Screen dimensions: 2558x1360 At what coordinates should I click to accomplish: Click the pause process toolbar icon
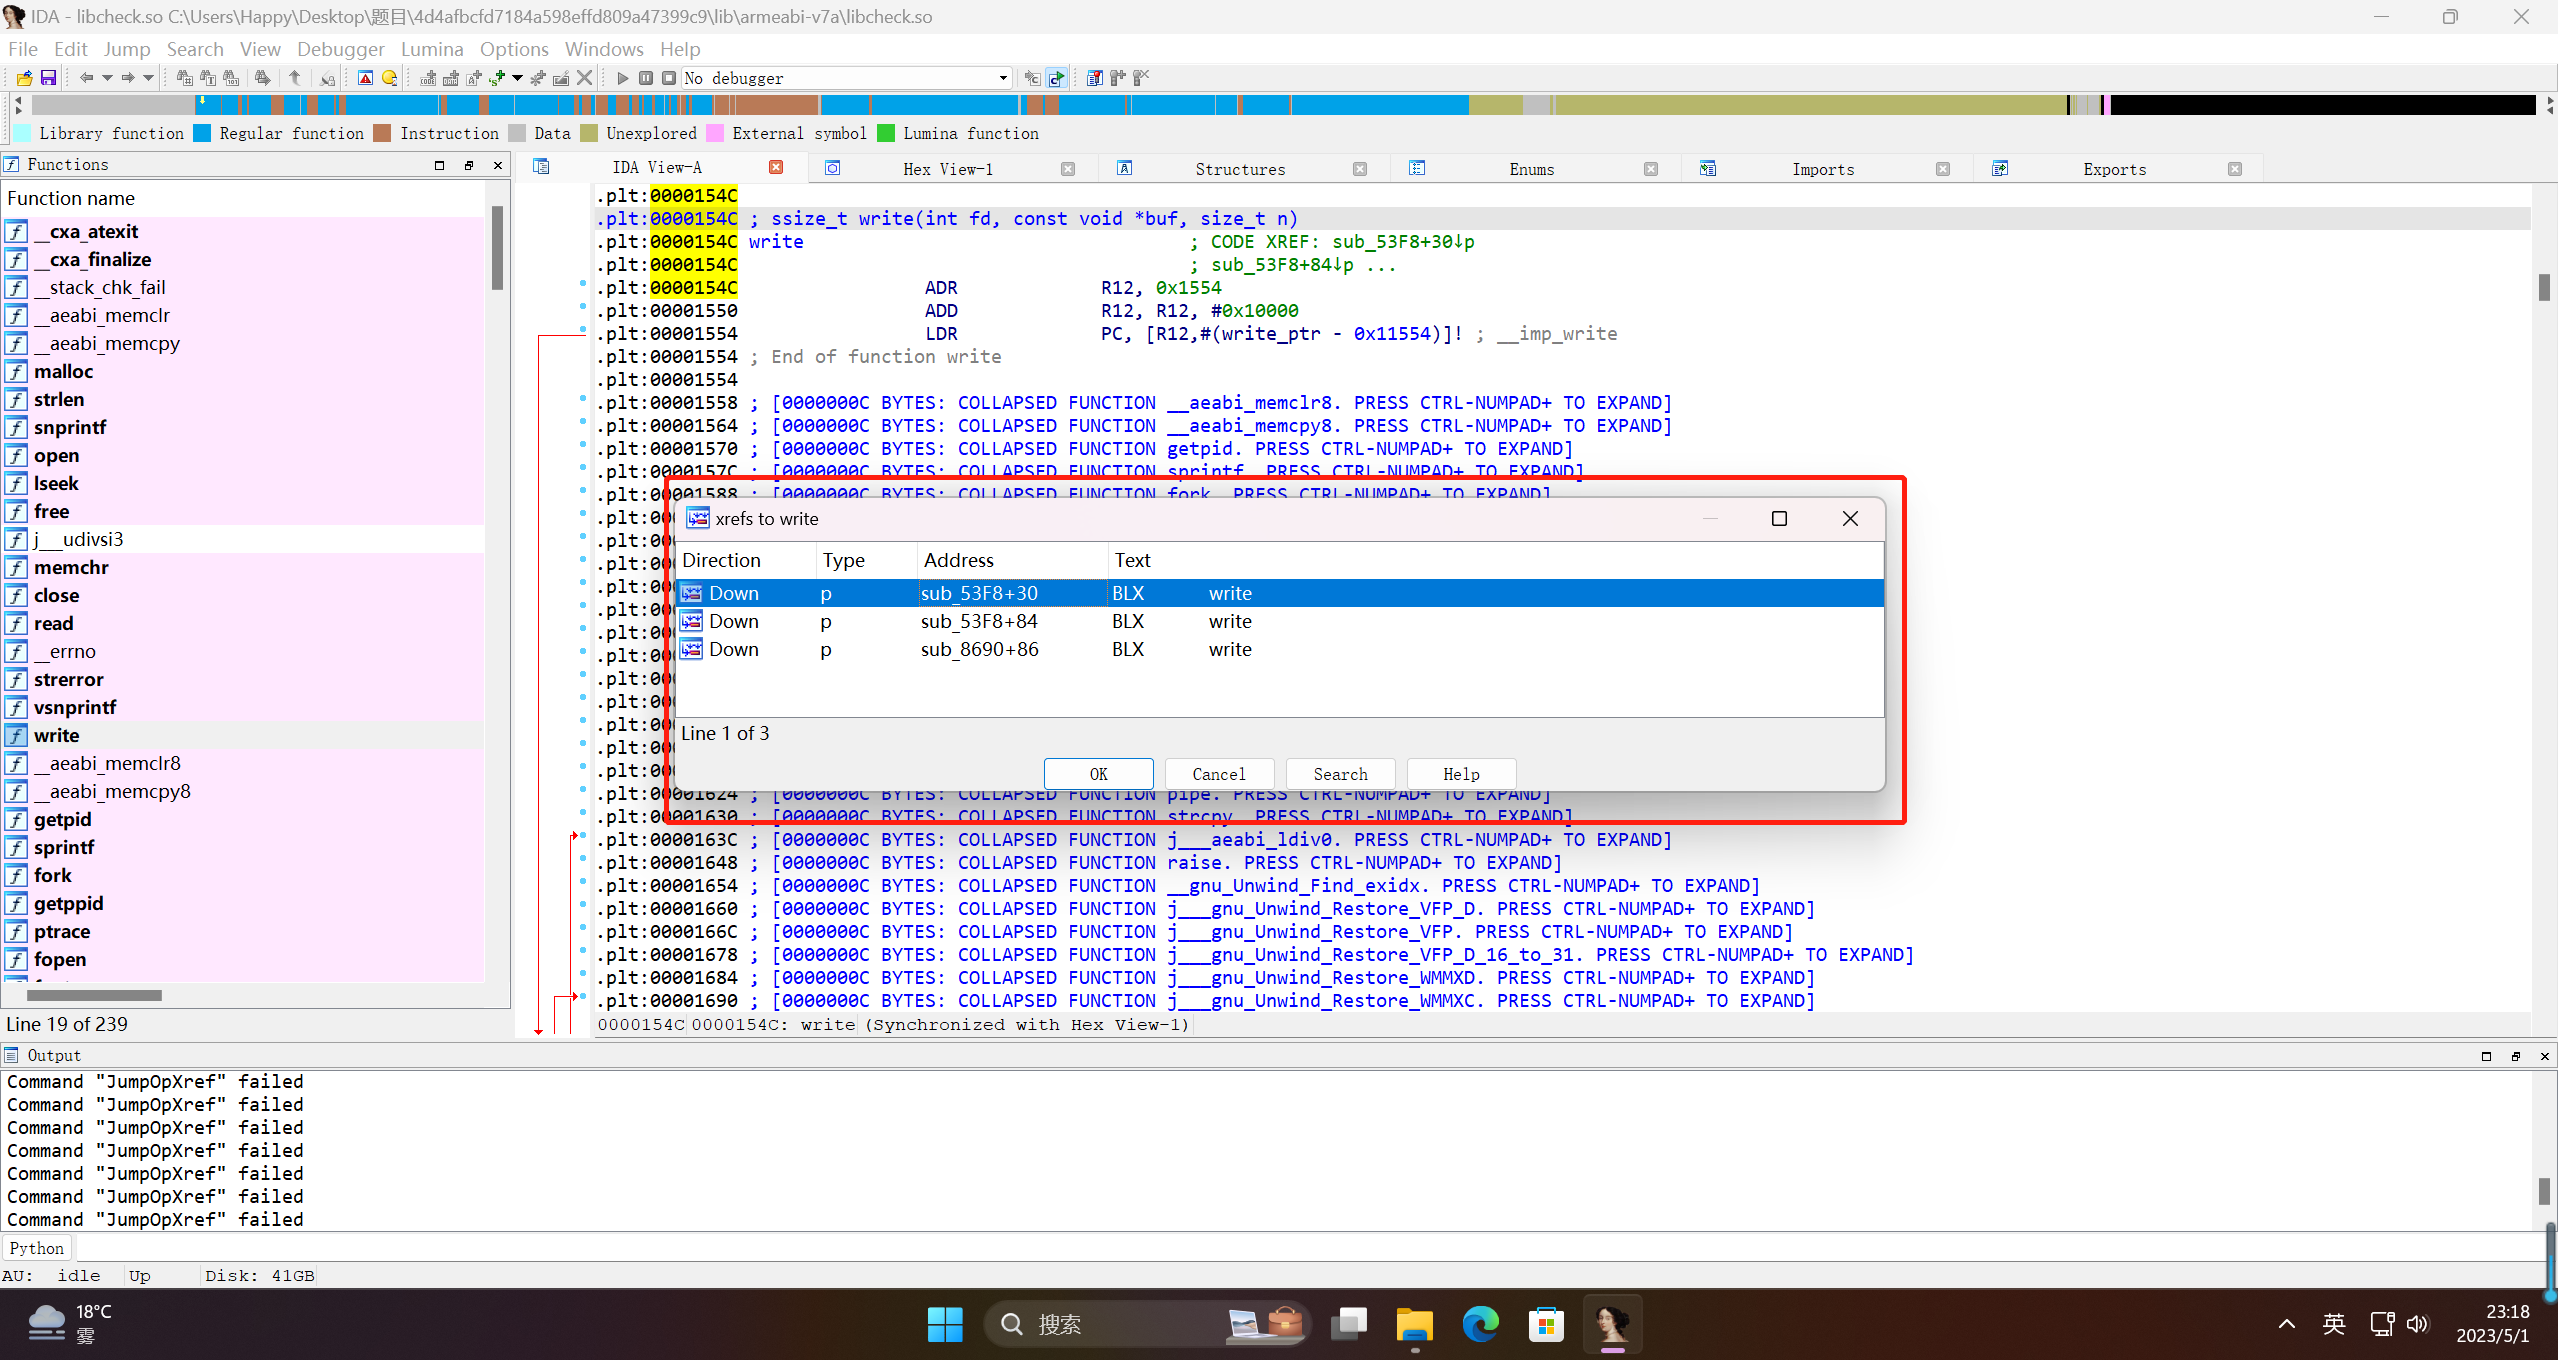(646, 78)
